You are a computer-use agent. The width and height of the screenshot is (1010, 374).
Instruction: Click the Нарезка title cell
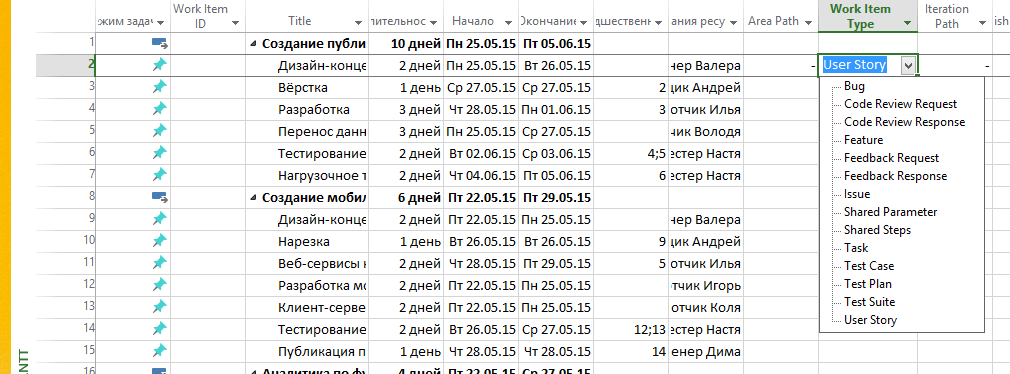point(307,241)
